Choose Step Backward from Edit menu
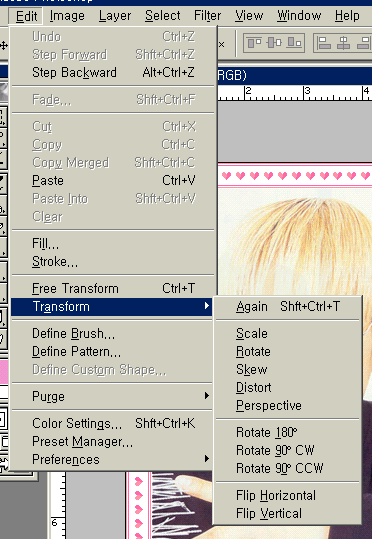Viewport: 372px width, 539px height. coord(113,73)
